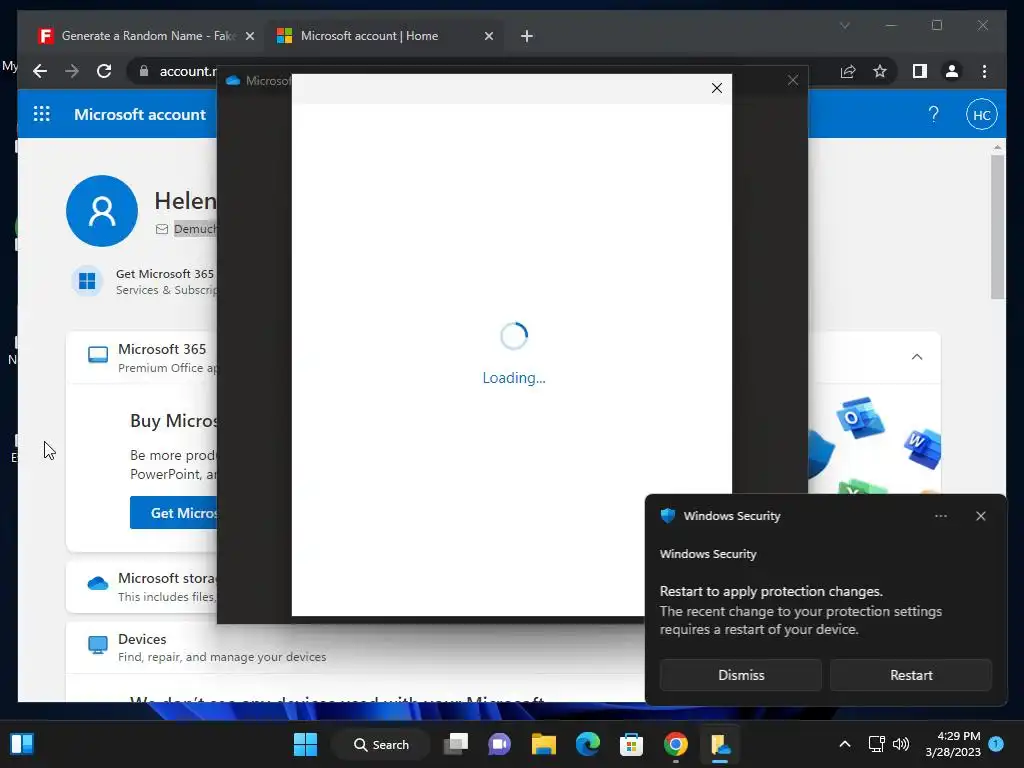Image resolution: width=1024 pixels, height=768 pixels.
Task: Open Windows Security notification options ellipsis
Action: tap(940, 516)
